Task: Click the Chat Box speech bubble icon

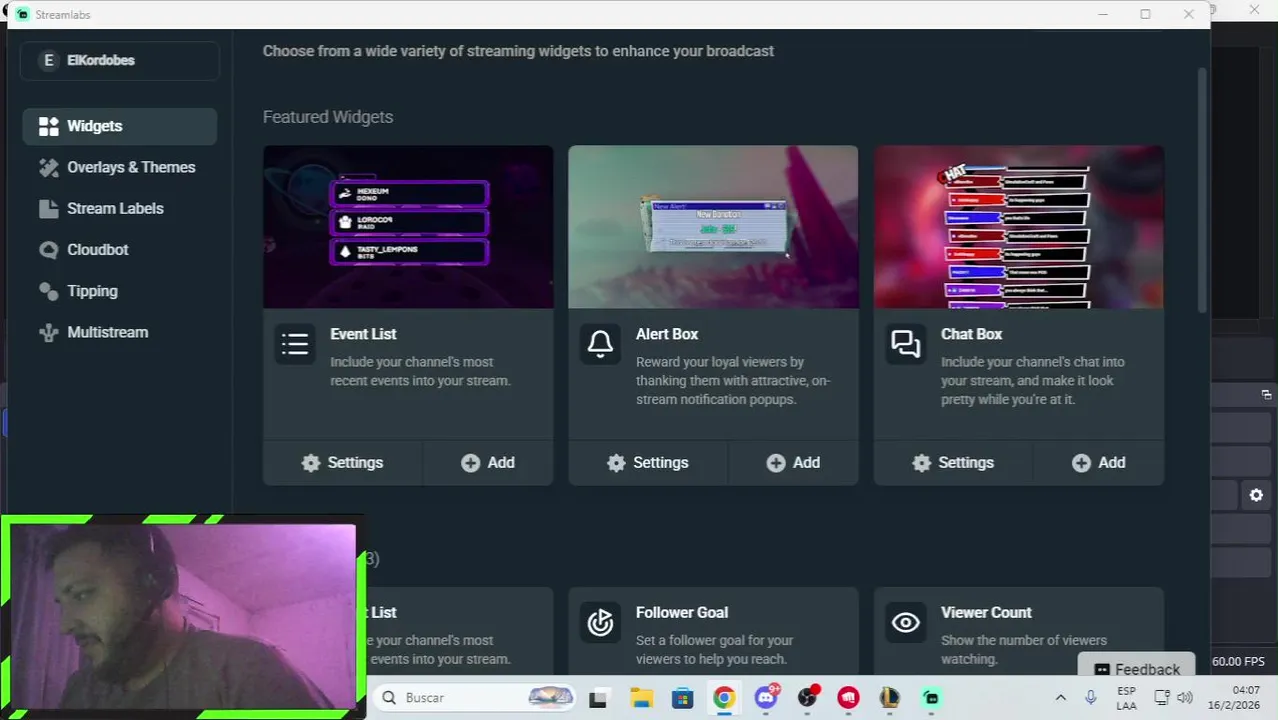Action: pyautogui.click(x=906, y=344)
